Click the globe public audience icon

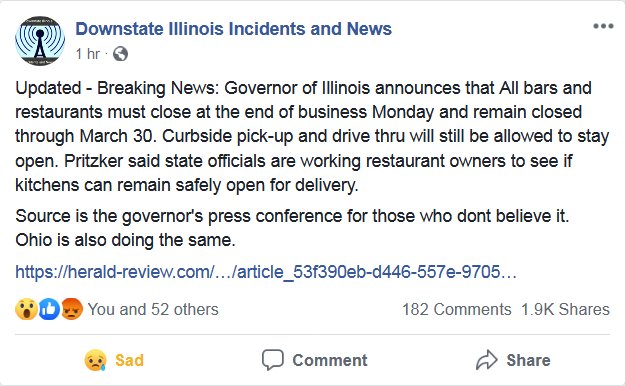(x=120, y=54)
